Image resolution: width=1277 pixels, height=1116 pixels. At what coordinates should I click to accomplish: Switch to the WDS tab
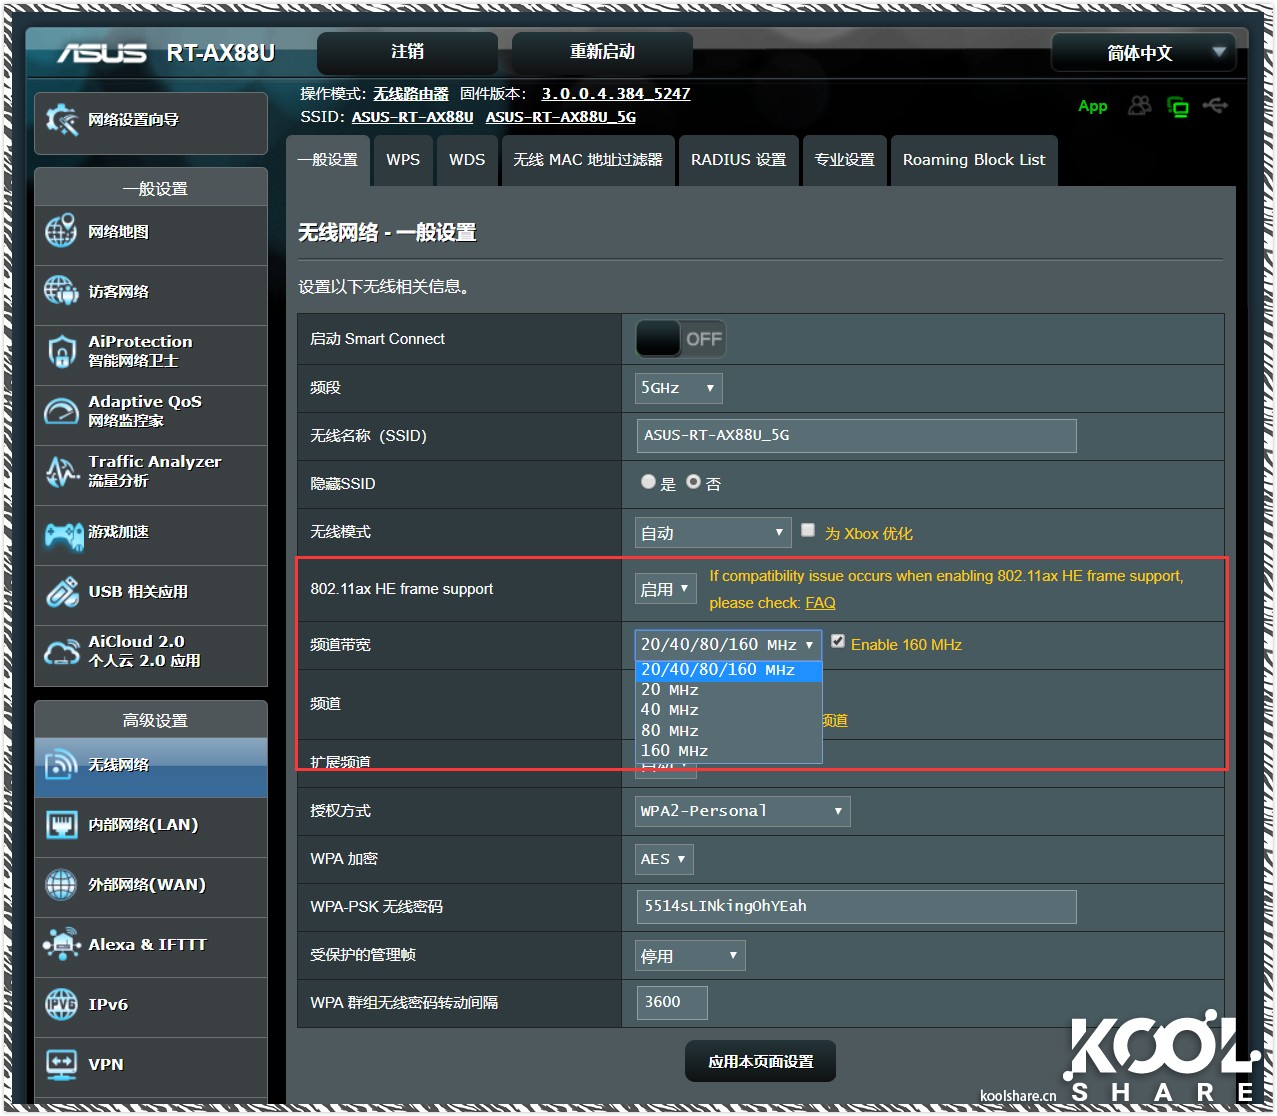467,160
